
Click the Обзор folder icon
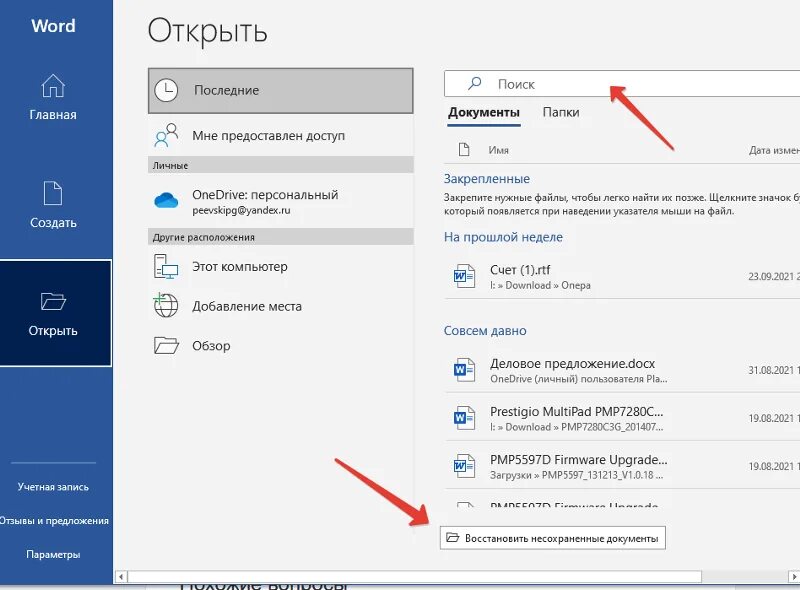tap(166, 346)
